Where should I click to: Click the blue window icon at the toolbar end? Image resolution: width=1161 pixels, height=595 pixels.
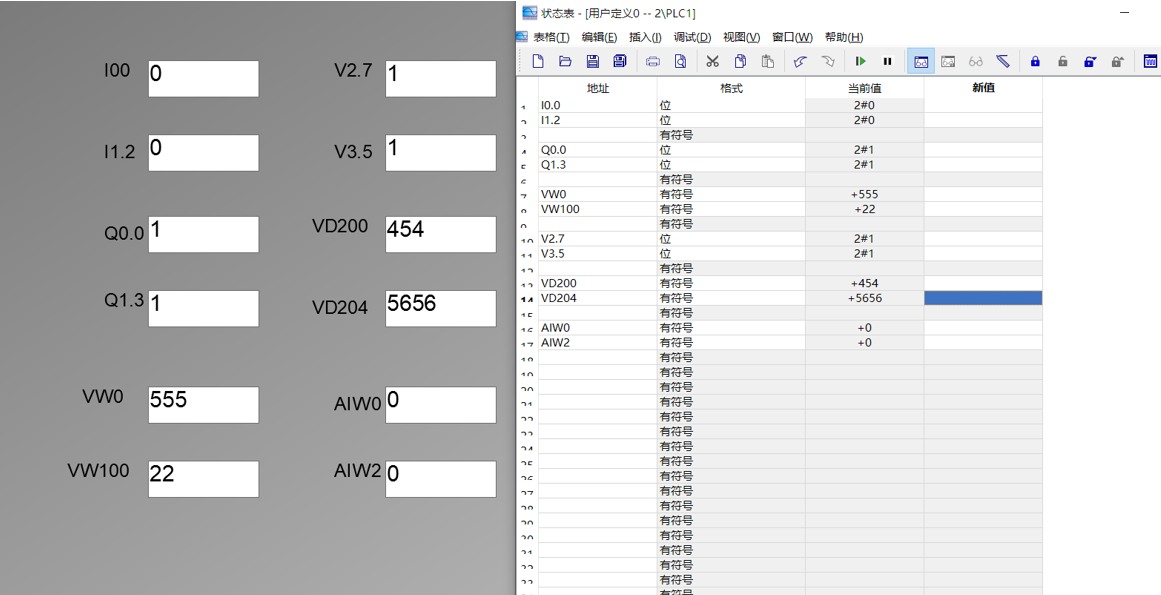coord(1150,61)
